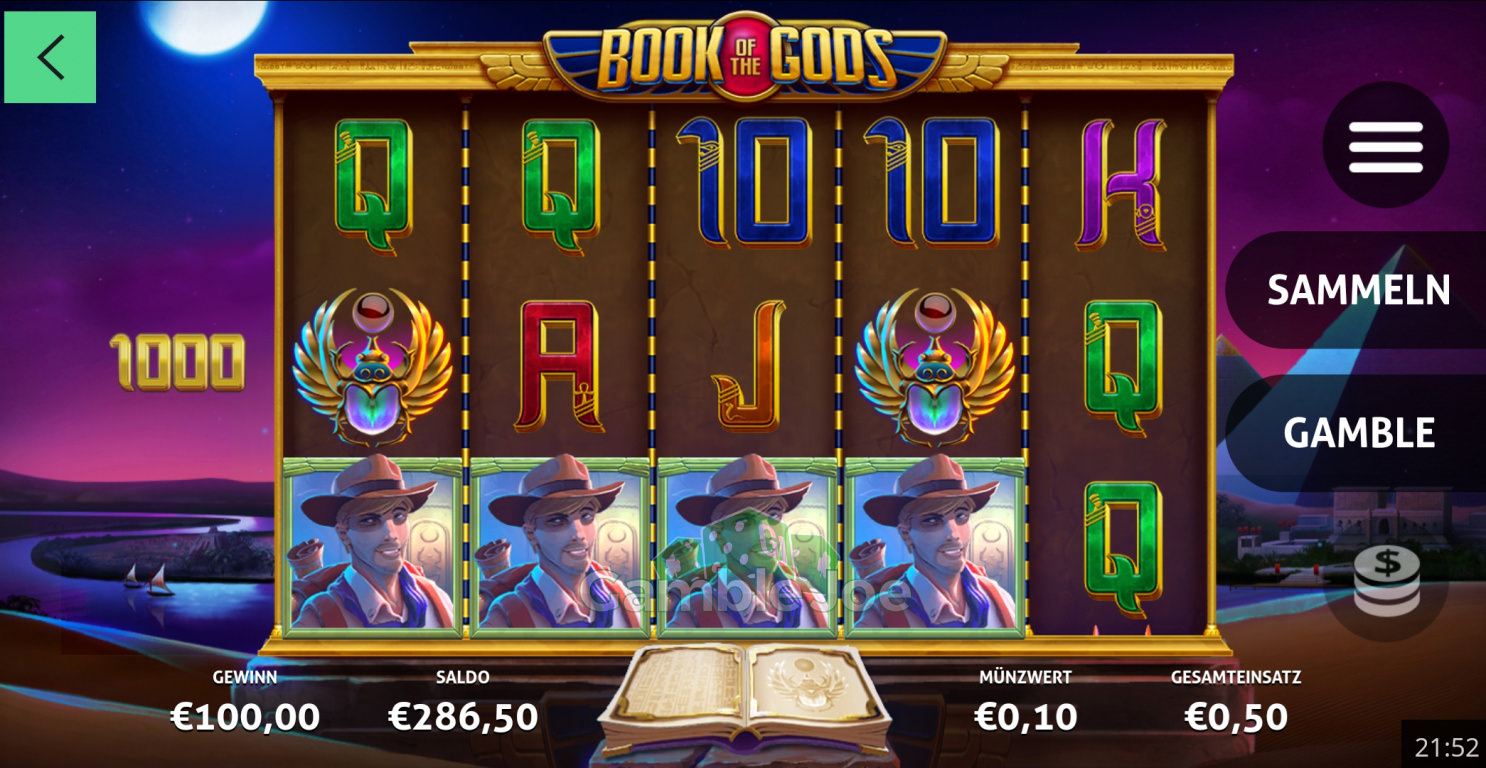This screenshot has height=768, width=1486.
Task: Select the scarab symbol on reel one
Action: [x=372, y=367]
